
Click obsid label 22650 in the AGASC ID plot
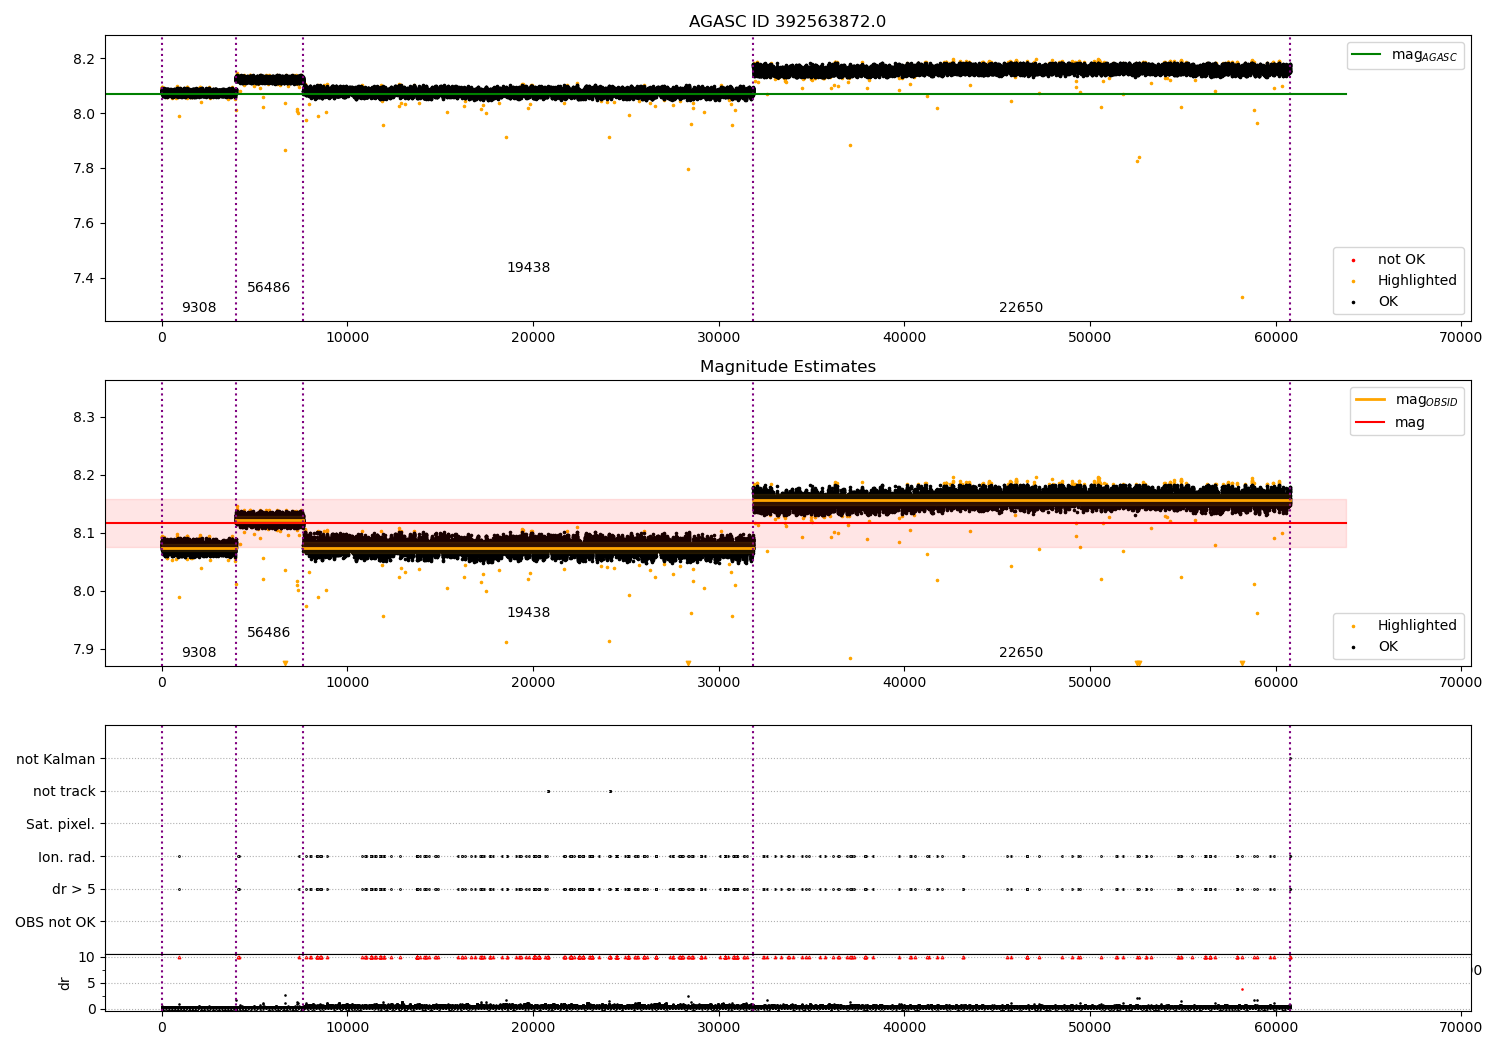click(x=1021, y=308)
